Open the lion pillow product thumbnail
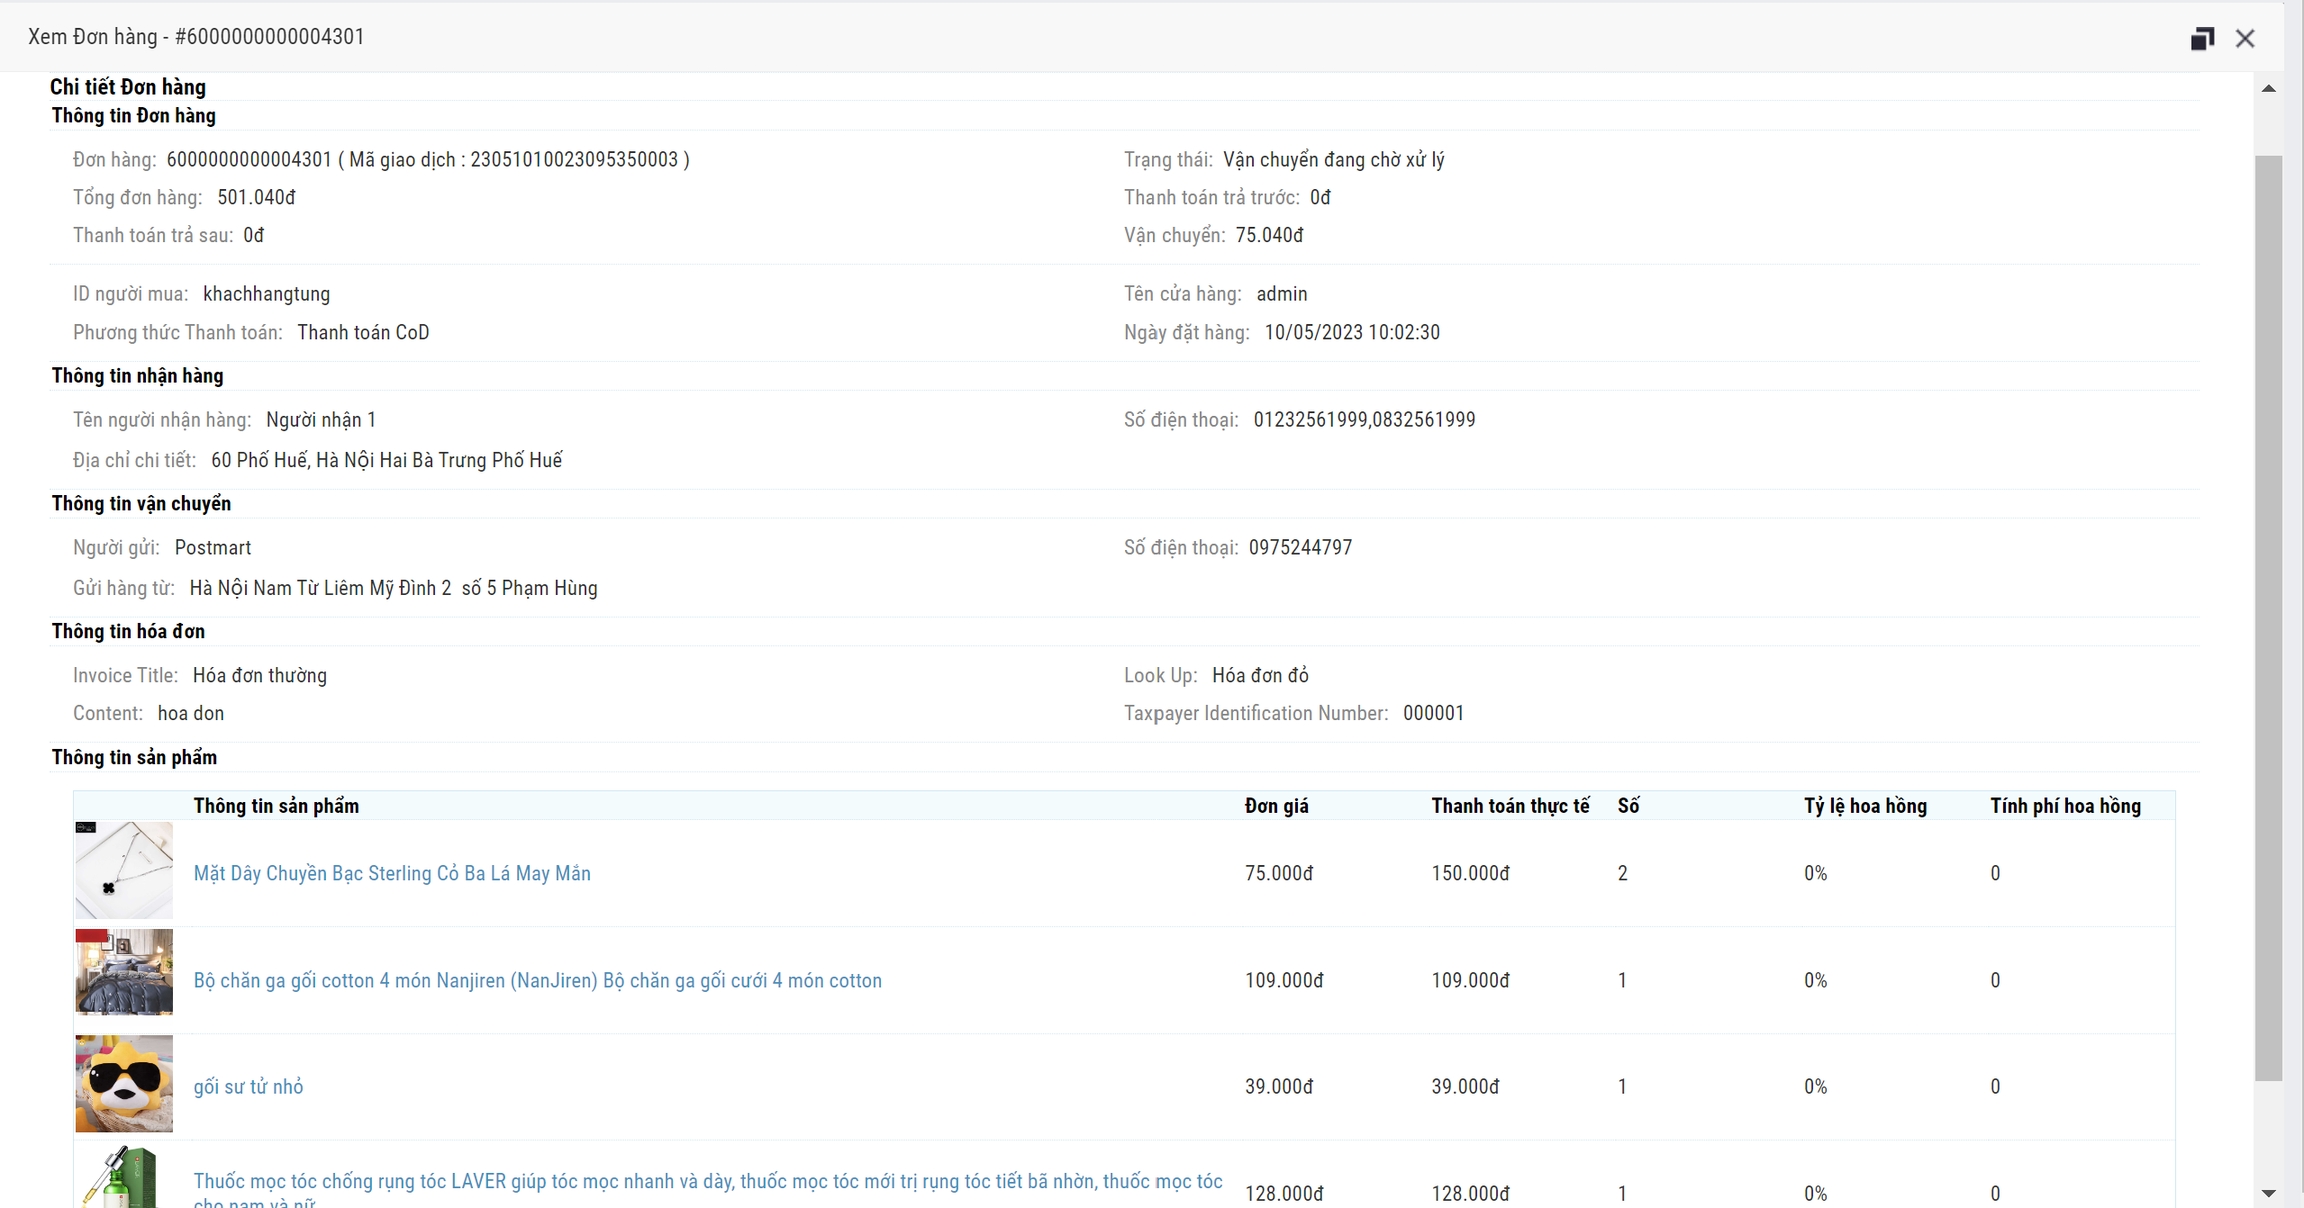Image resolution: width=2304 pixels, height=1208 pixels. click(x=124, y=1083)
